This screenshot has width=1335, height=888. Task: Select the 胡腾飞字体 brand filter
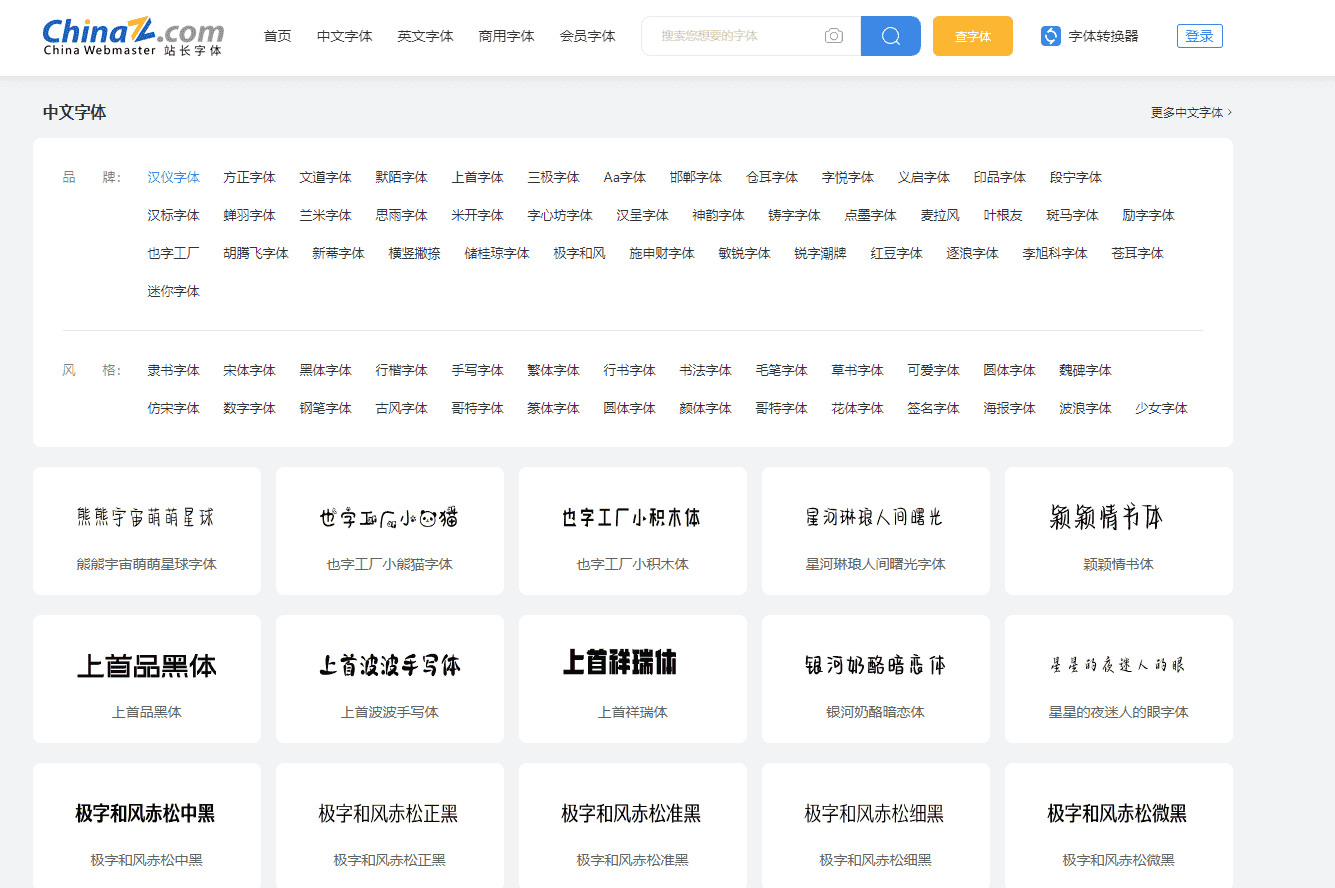pos(256,253)
